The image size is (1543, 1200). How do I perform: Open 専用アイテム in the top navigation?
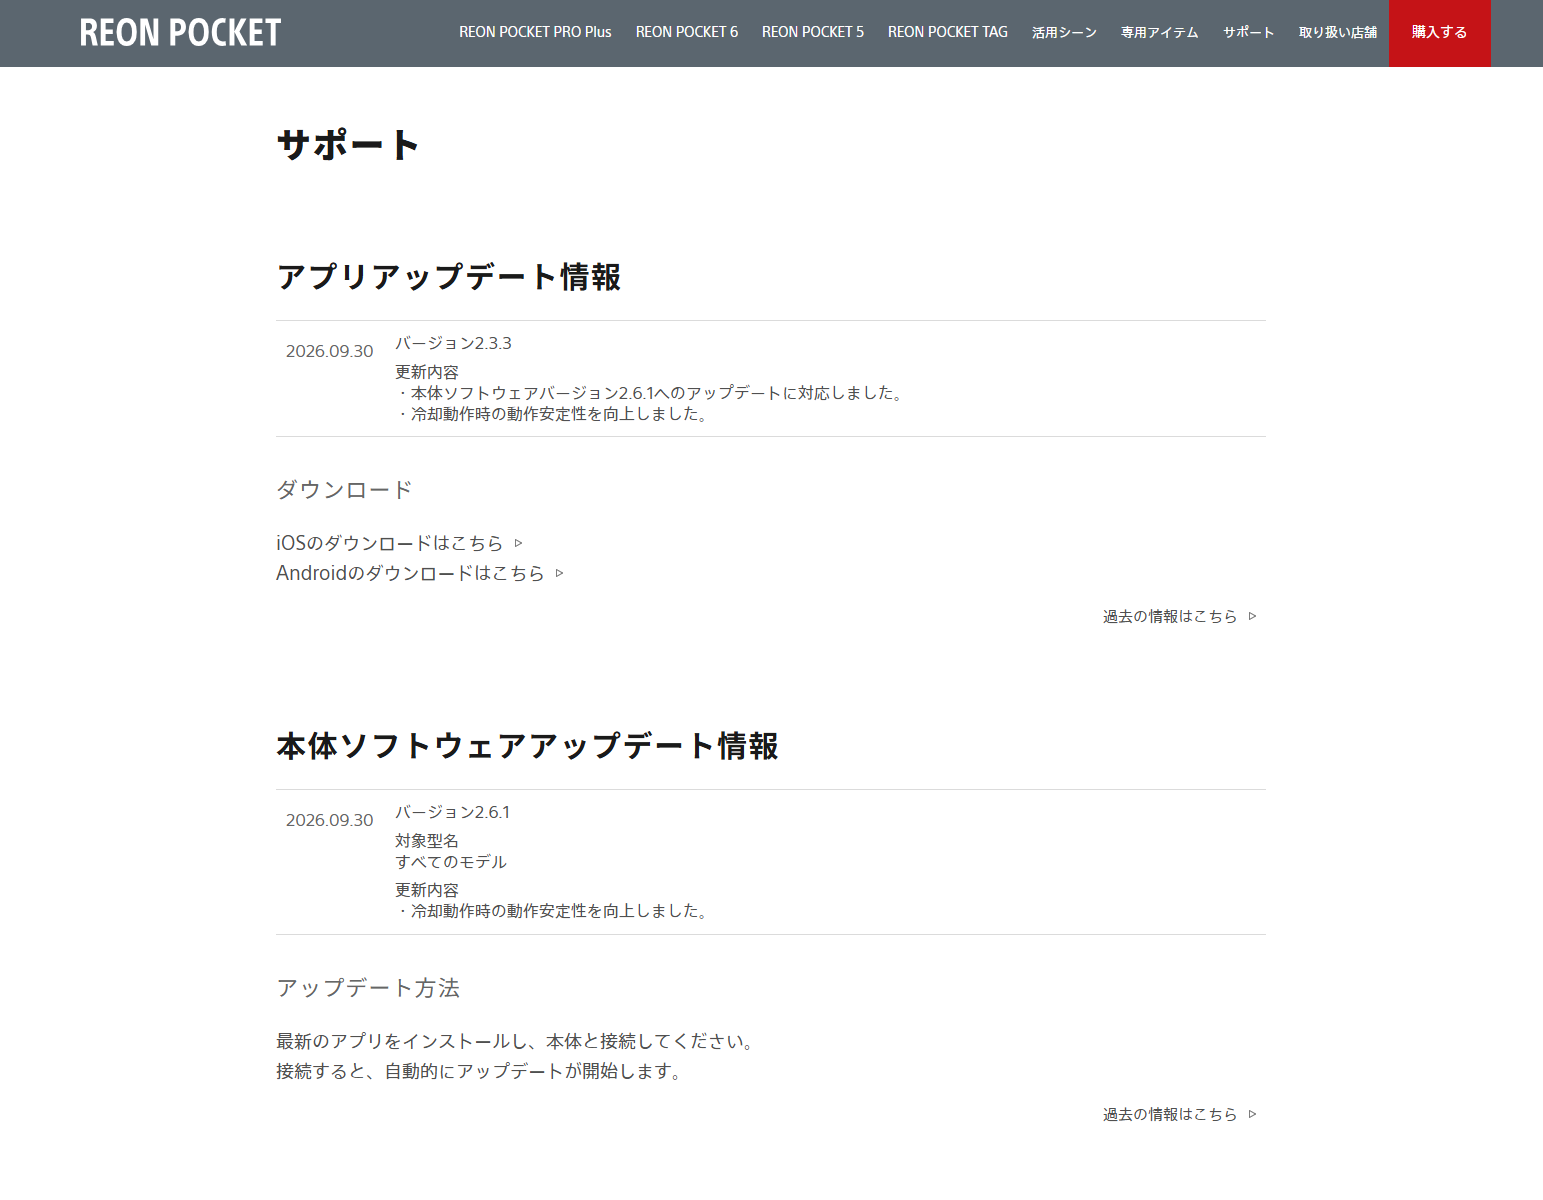(x=1160, y=32)
